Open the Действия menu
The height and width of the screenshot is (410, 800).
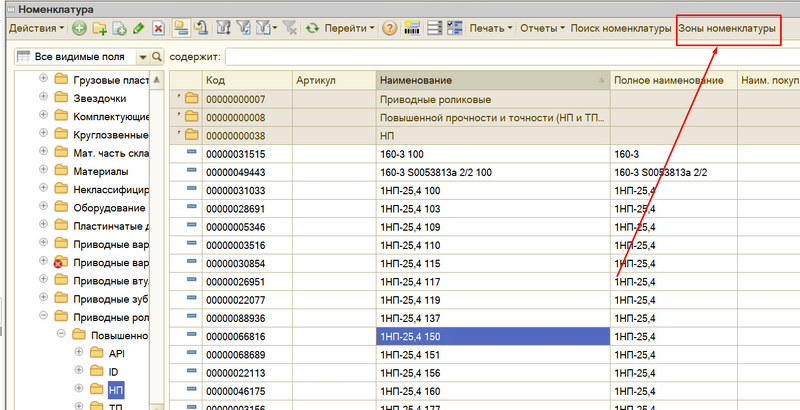36,29
